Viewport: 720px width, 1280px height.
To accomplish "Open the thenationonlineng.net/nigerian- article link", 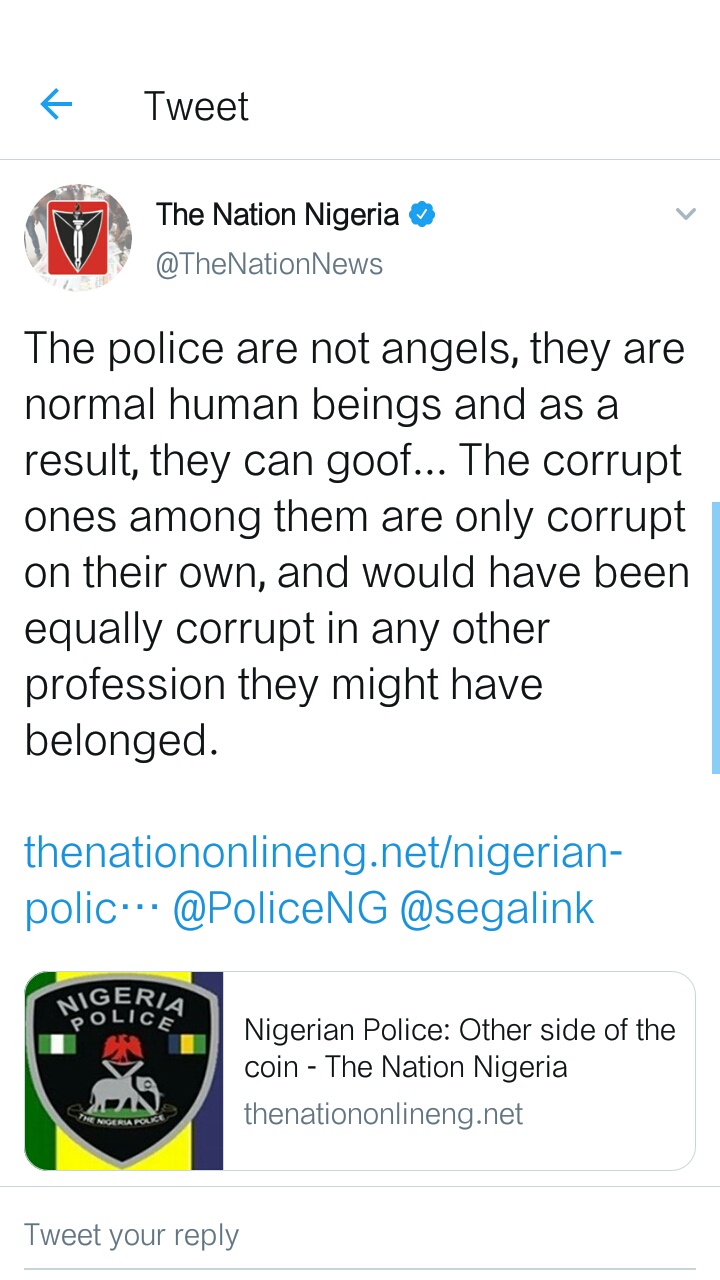I will click(323, 853).
